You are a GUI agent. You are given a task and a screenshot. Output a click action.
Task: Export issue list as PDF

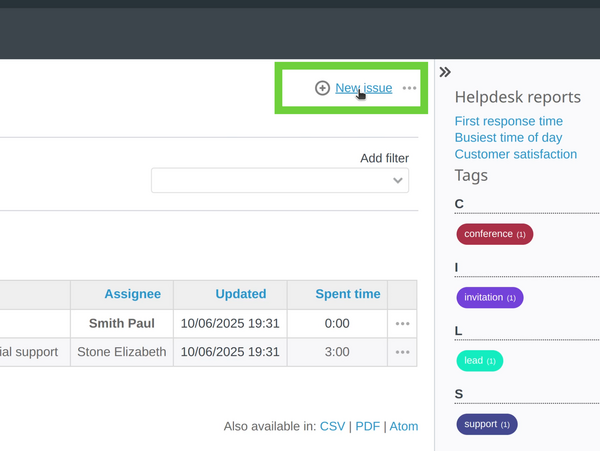tap(367, 426)
